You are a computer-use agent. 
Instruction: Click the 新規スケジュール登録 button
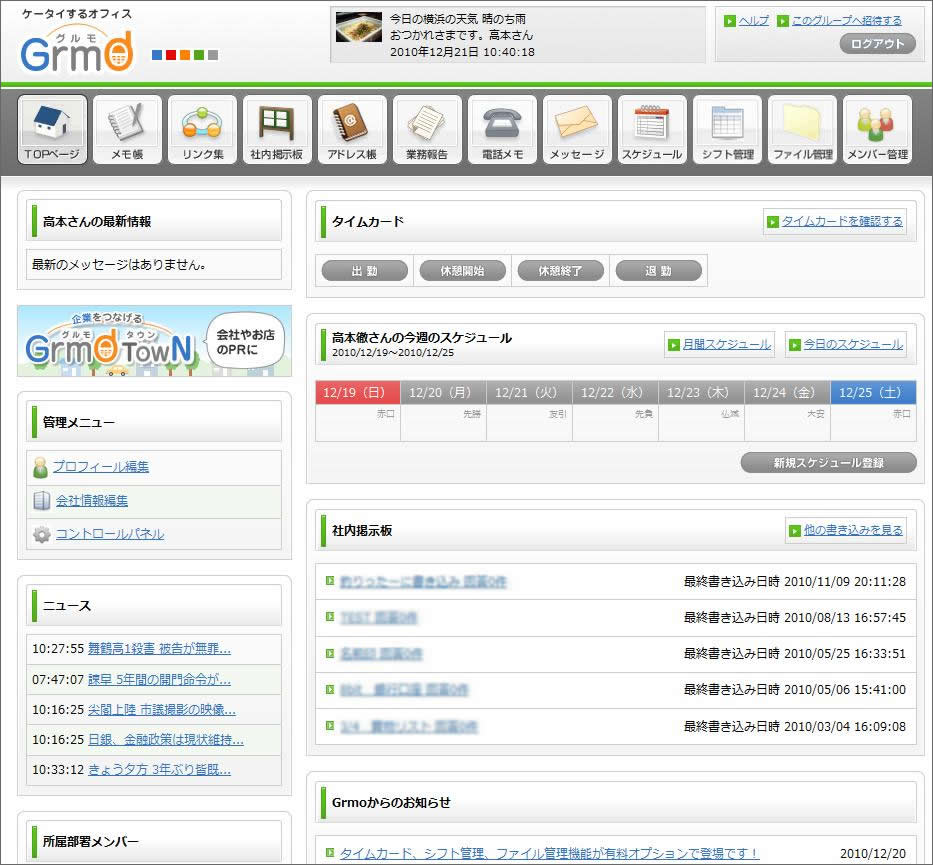pos(828,463)
